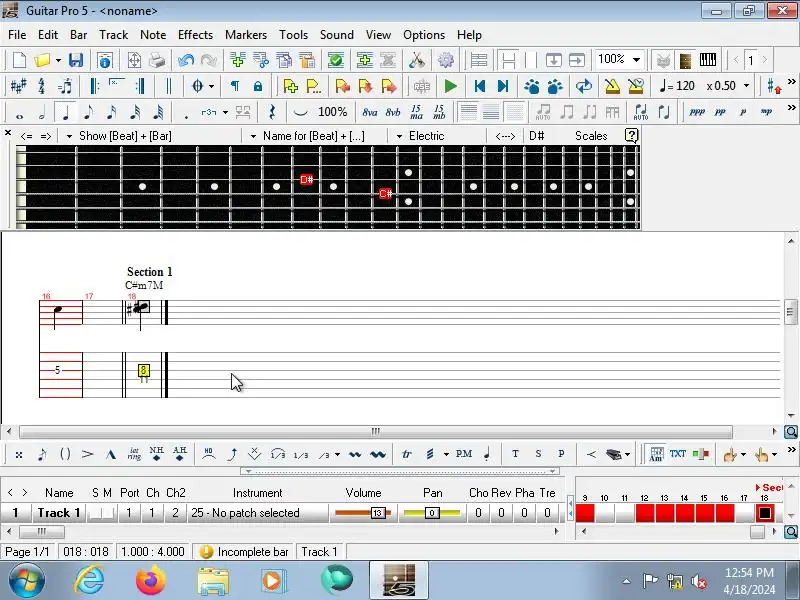Adjust Track 1 Pan slider

(x=432, y=513)
